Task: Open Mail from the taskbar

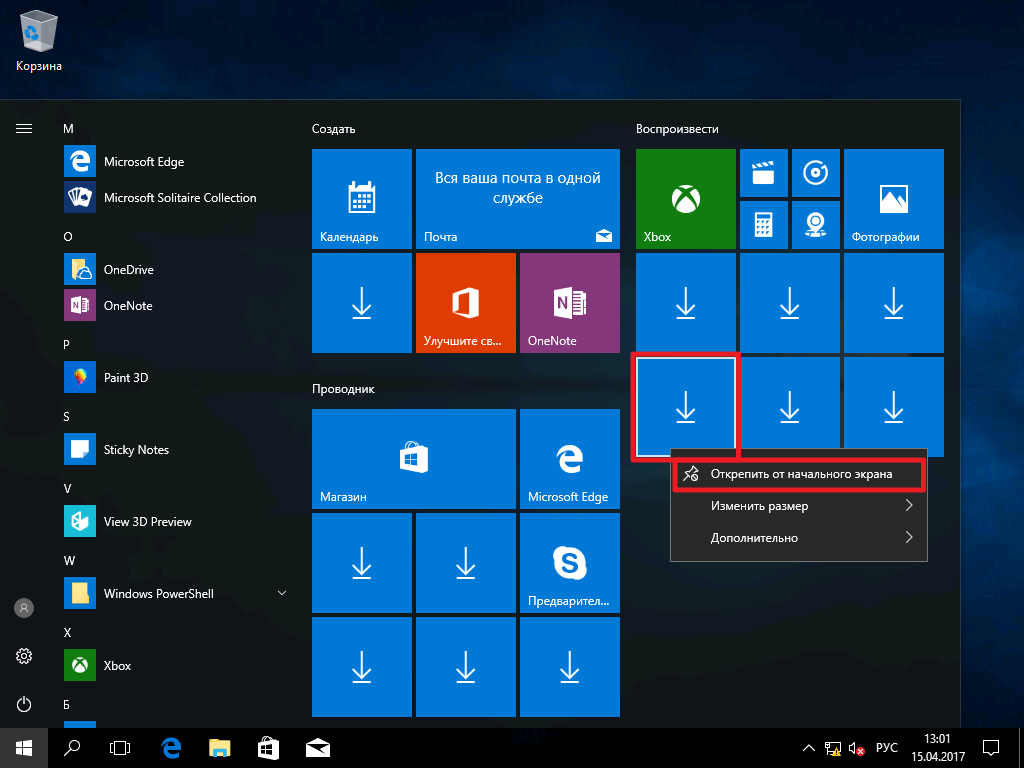Action: tap(317, 748)
